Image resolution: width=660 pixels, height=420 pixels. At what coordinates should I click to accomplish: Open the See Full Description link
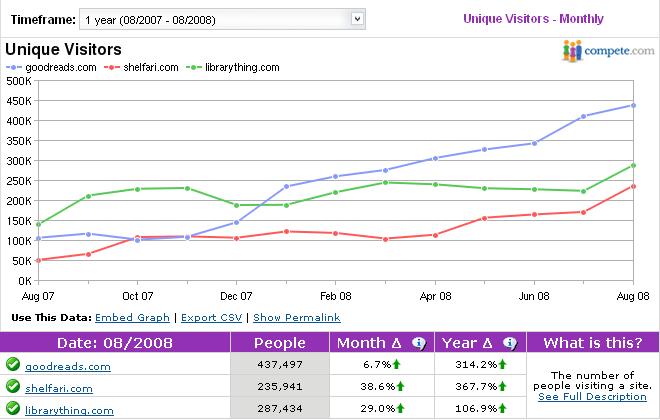click(x=593, y=399)
